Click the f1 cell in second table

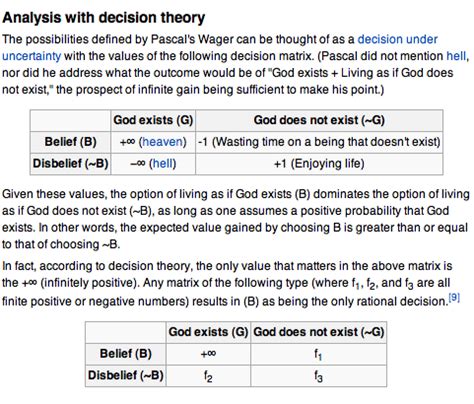[x=318, y=354]
